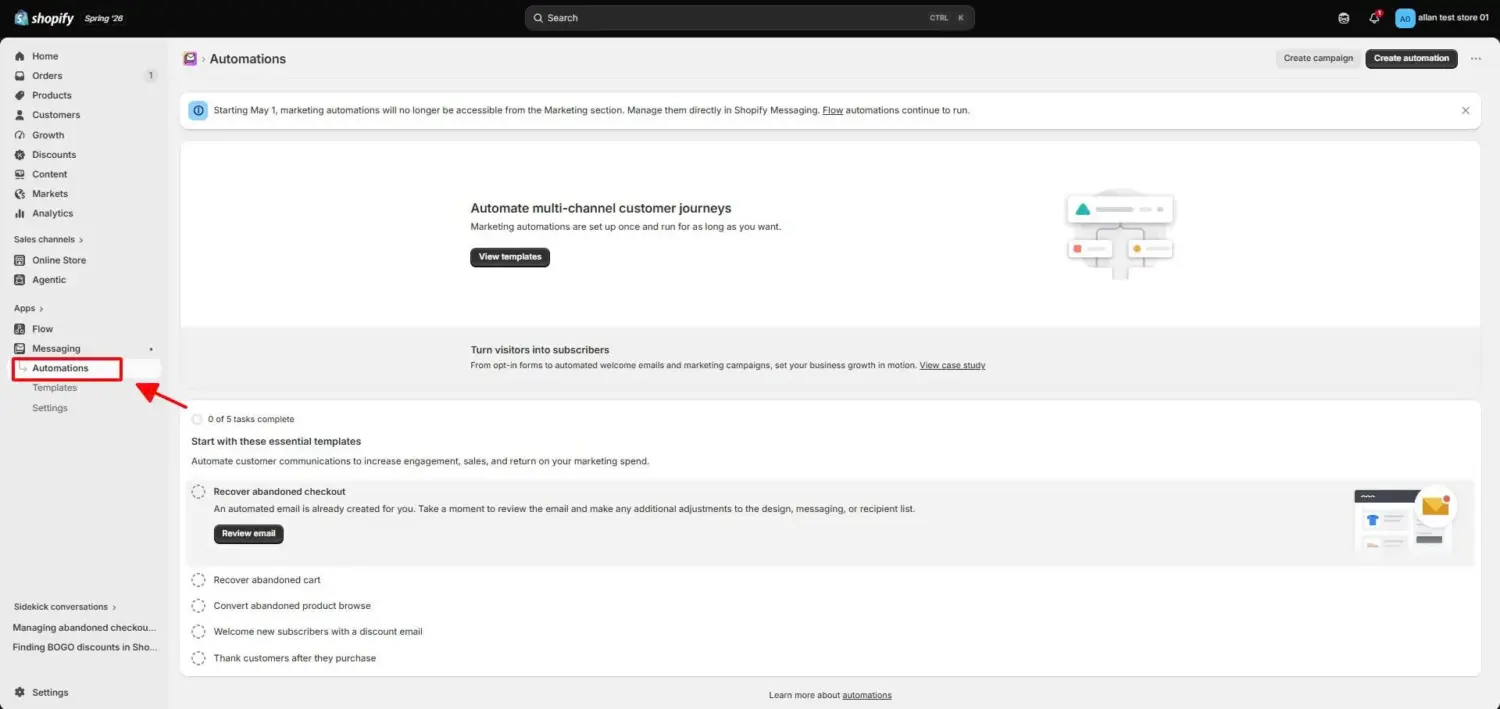Click the Review email button
1500x709 pixels.
tap(249, 534)
